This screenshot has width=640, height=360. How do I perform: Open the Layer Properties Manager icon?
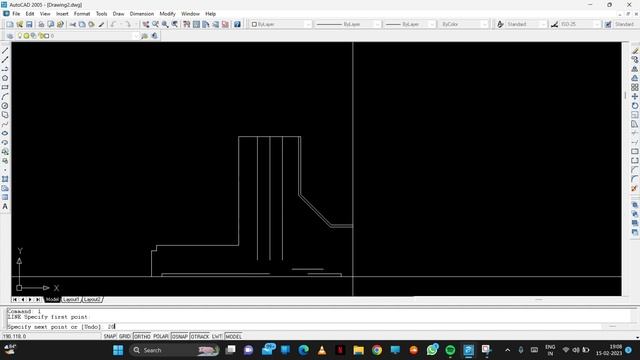pos(10,36)
